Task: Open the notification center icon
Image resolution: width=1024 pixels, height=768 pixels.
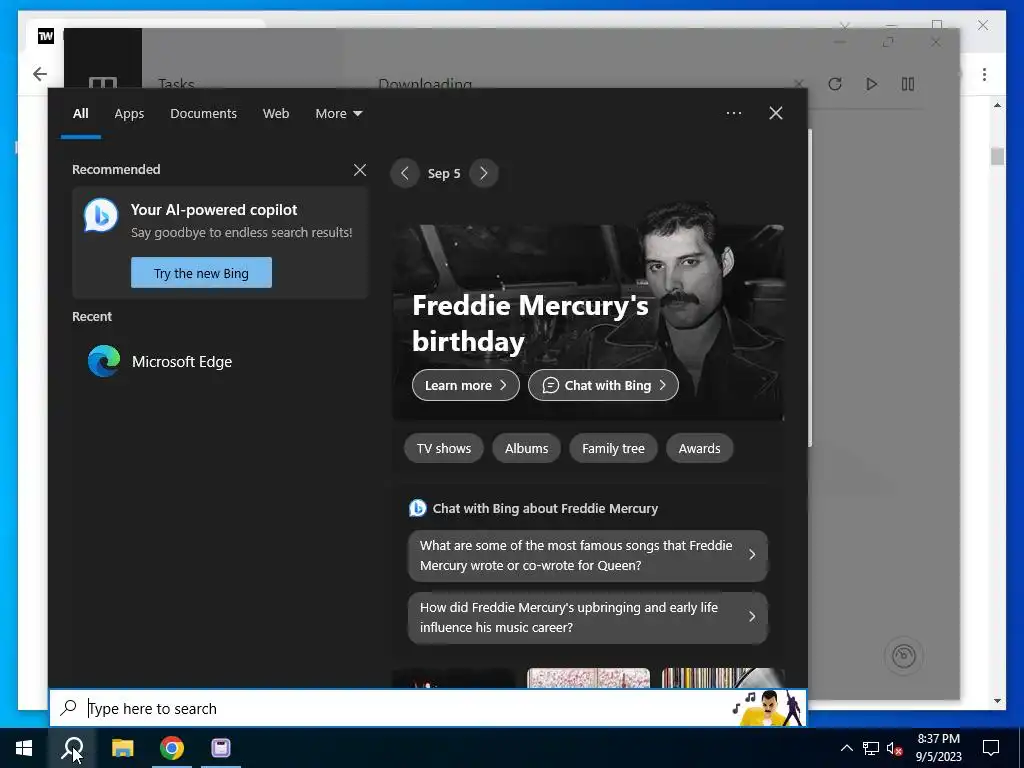Action: click(x=991, y=748)
